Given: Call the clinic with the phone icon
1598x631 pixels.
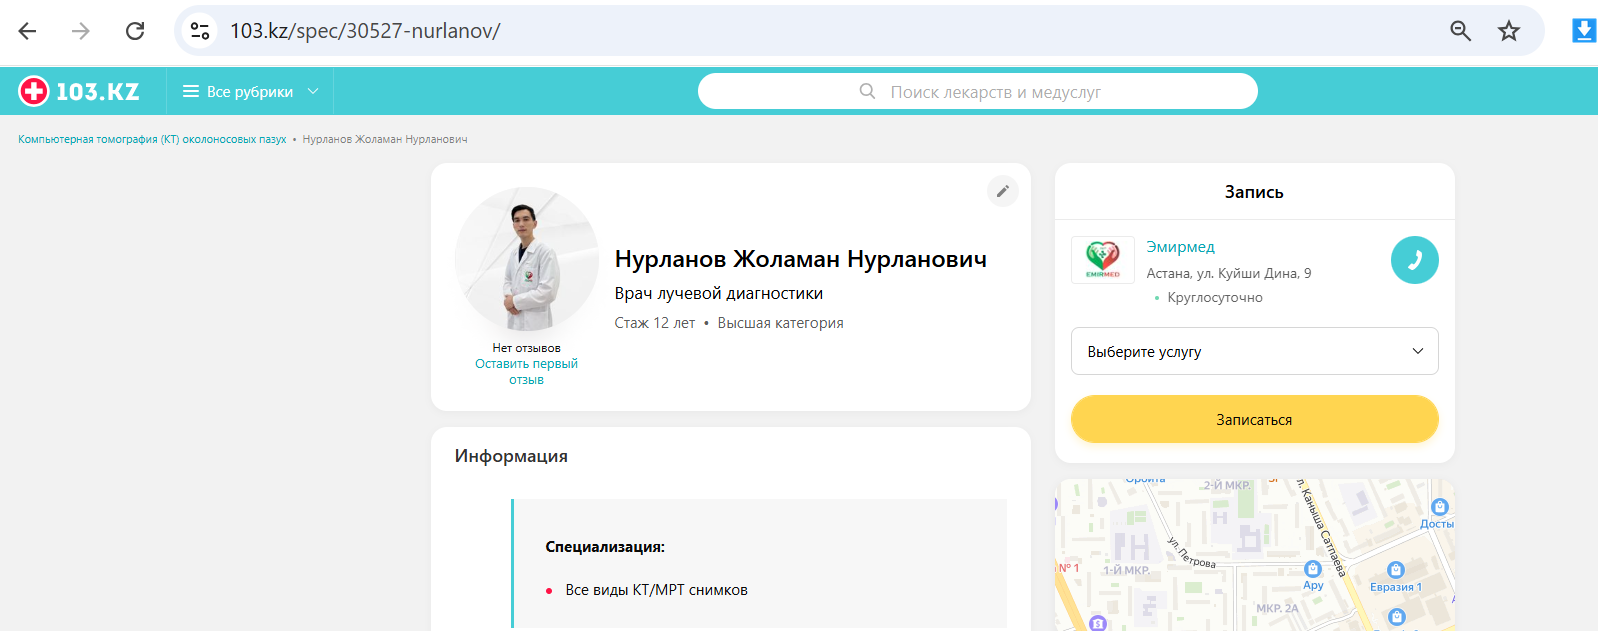Looking at the screenshot, I should click(1415, 260).
